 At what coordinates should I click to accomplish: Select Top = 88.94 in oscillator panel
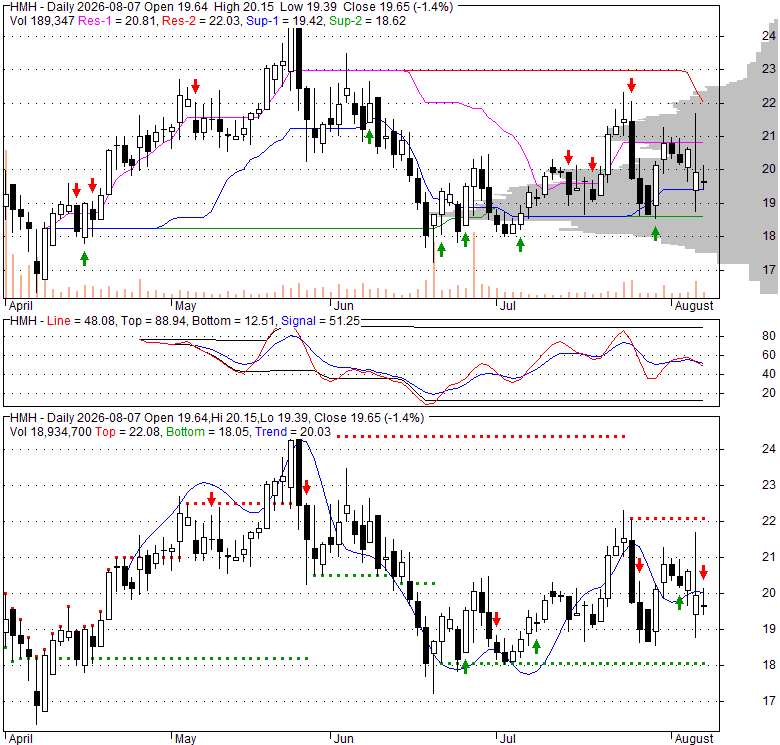154,321
